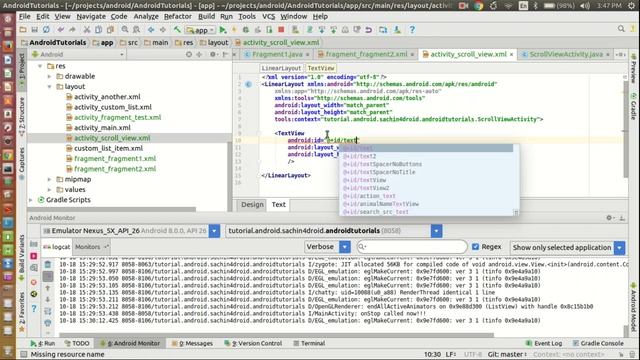Open the Verbose log level dropdown
Viewport: 640px width, 360px height.
click(345, 247)
